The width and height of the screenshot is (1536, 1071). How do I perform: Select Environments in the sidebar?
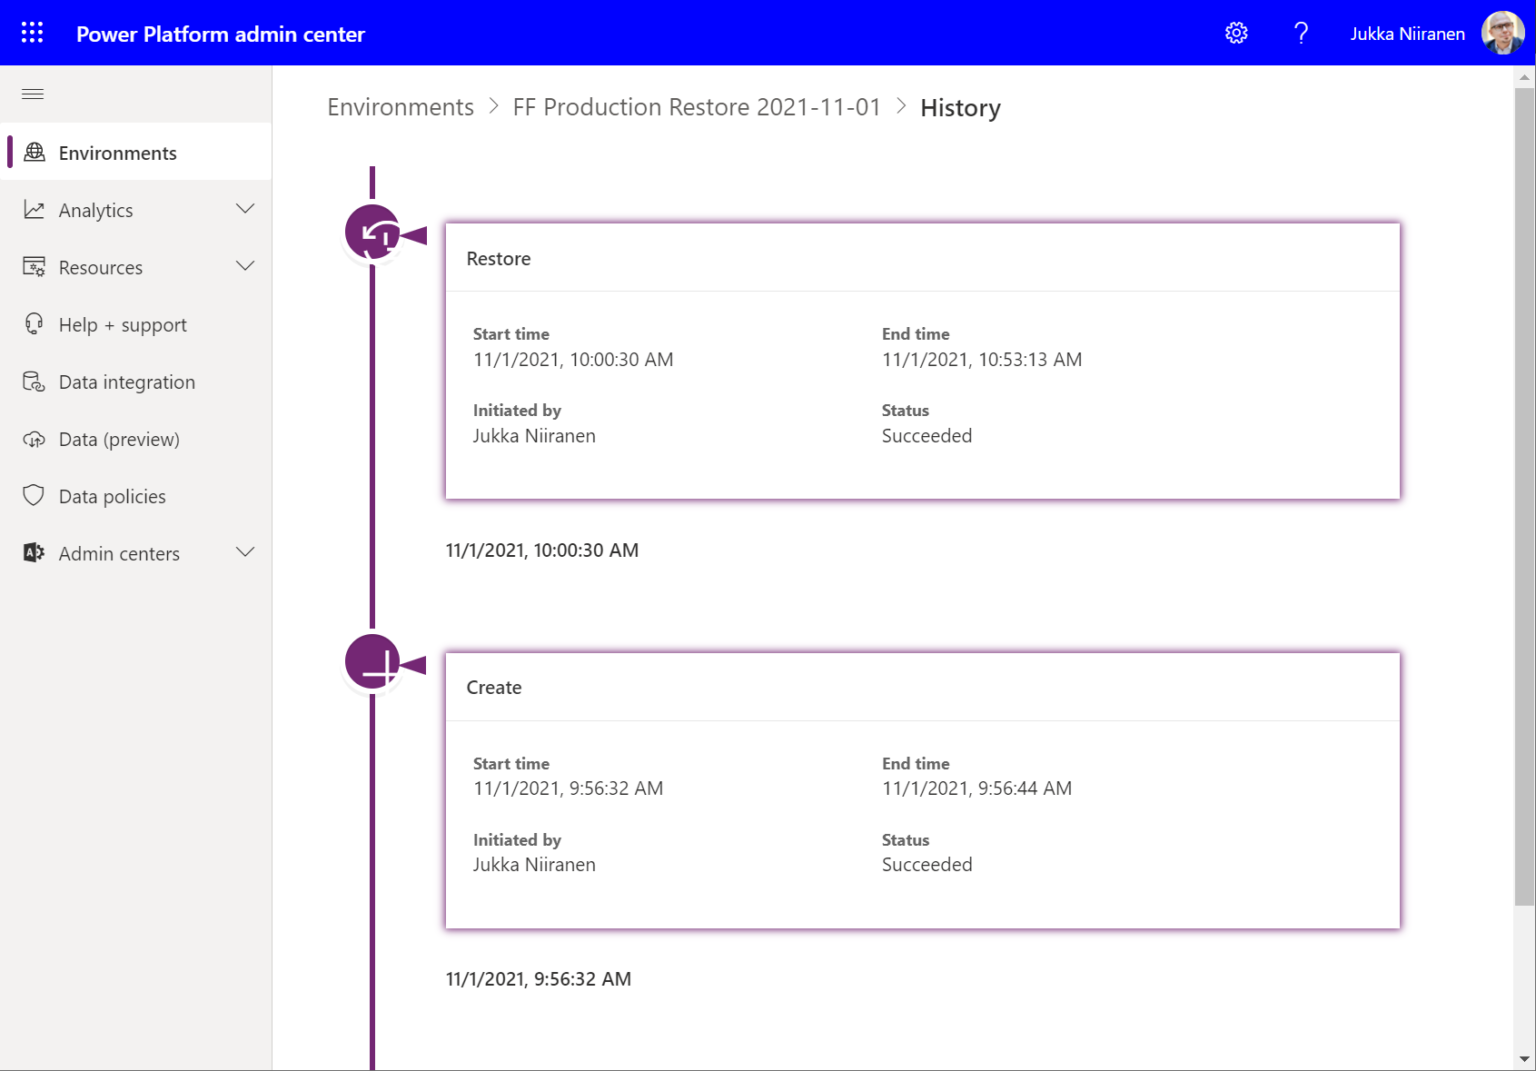pos(117,153)
